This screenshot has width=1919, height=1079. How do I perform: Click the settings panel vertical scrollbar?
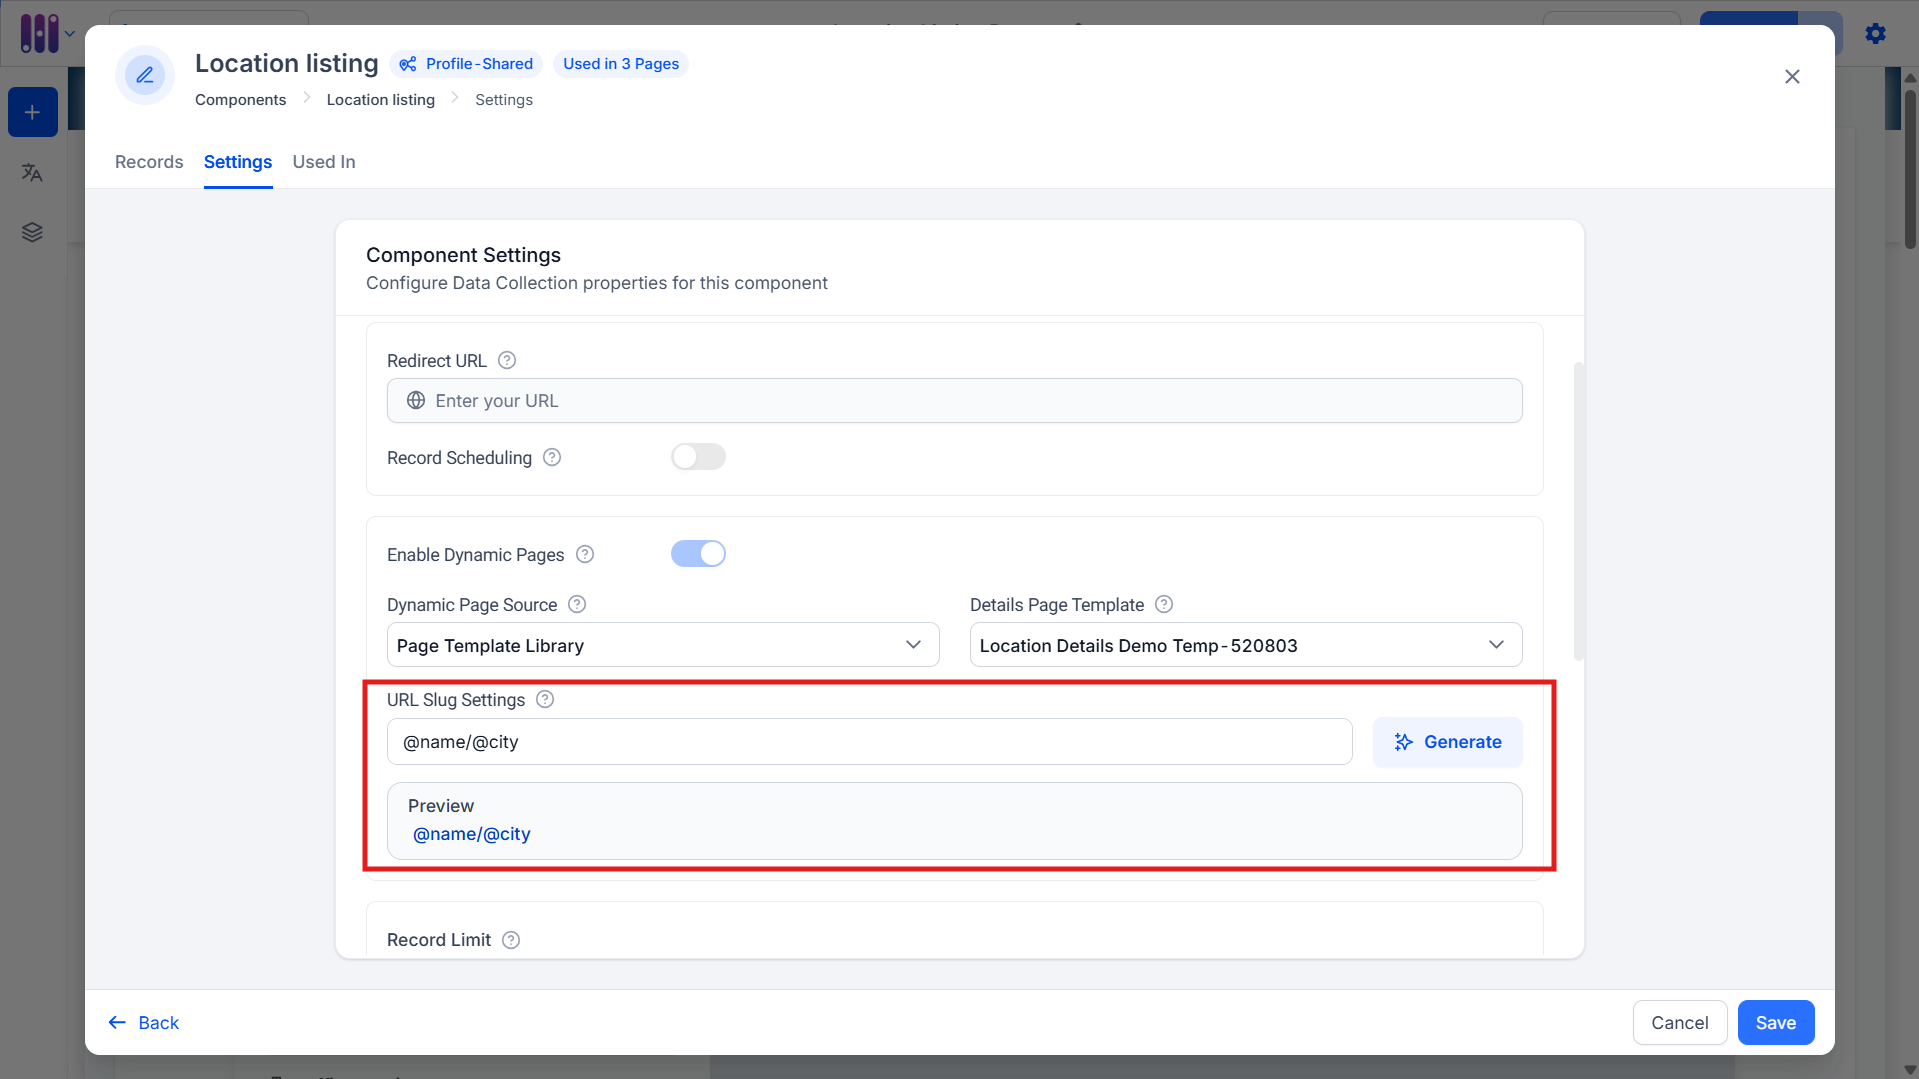[x=1579, y=511]
